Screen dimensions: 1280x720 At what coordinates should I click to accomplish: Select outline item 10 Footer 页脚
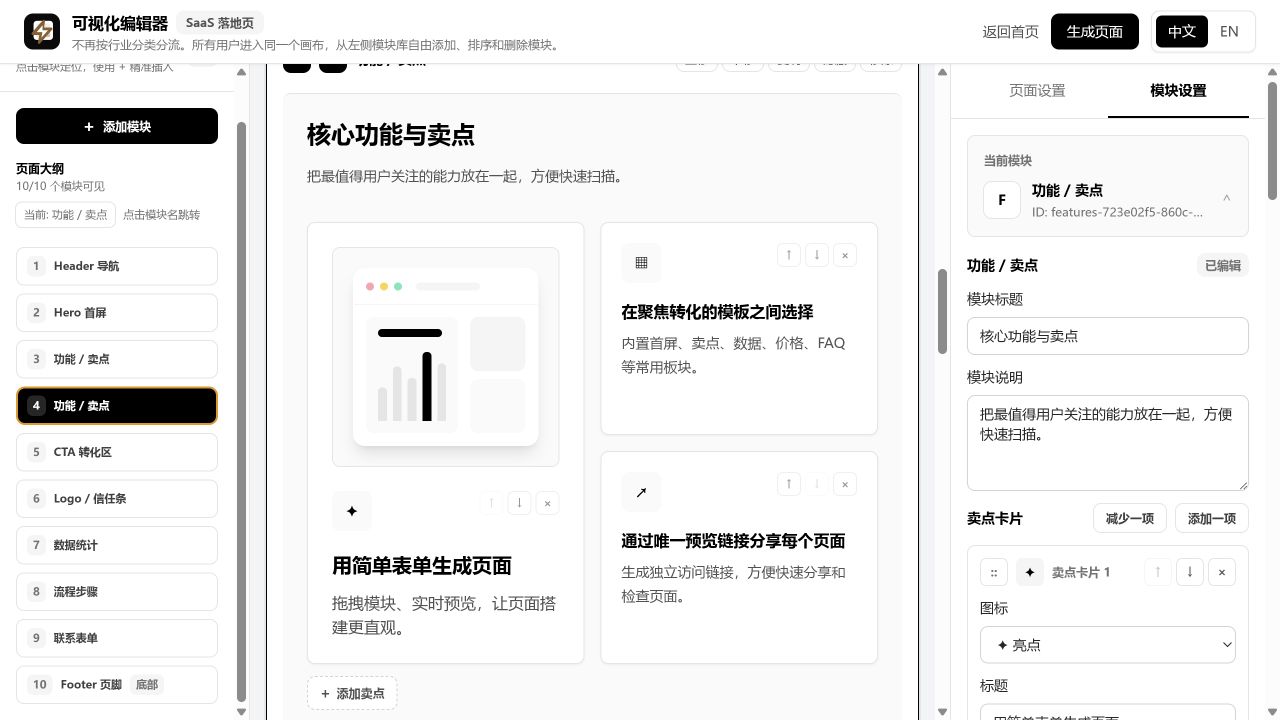click(x=117, y=684)
